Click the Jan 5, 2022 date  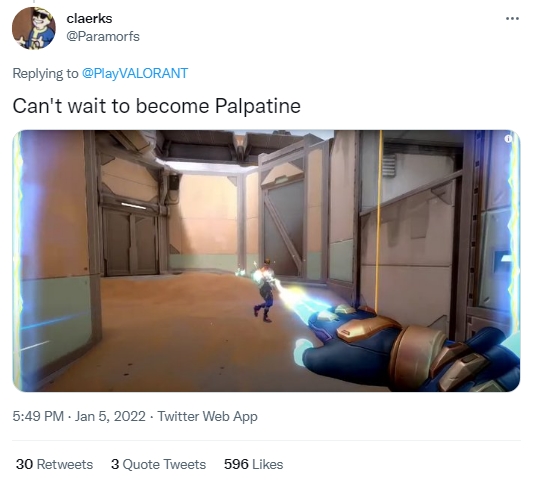click(x=110, y=416)
